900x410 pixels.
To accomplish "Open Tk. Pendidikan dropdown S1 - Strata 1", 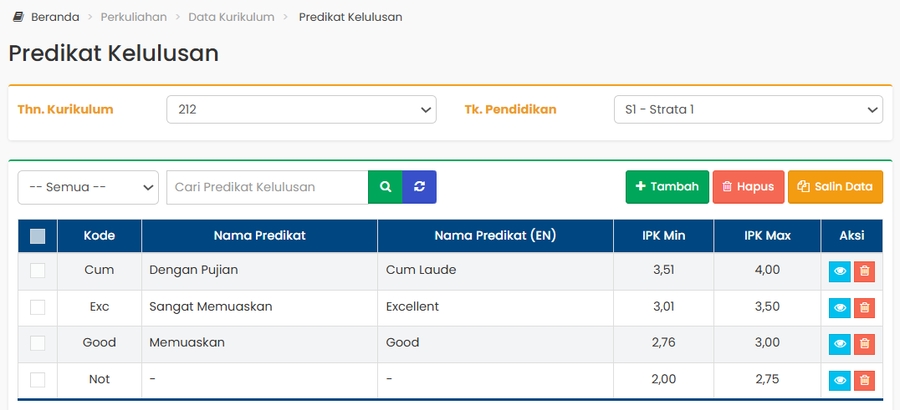I will pyautogui.click(x=747, y=109).
